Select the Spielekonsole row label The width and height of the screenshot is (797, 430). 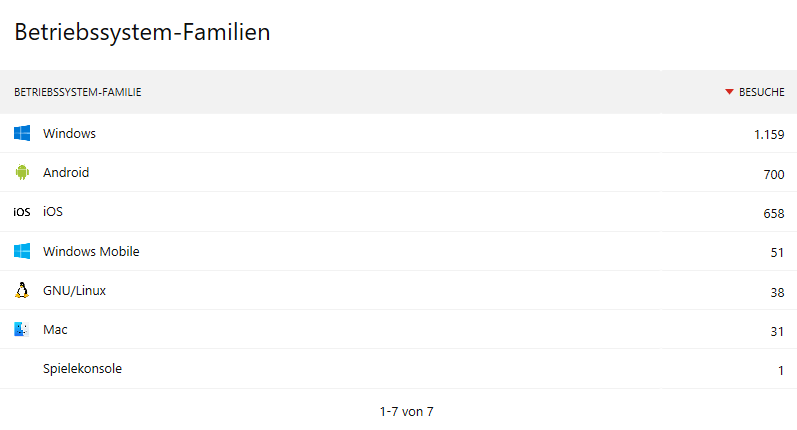pos(82,368)
